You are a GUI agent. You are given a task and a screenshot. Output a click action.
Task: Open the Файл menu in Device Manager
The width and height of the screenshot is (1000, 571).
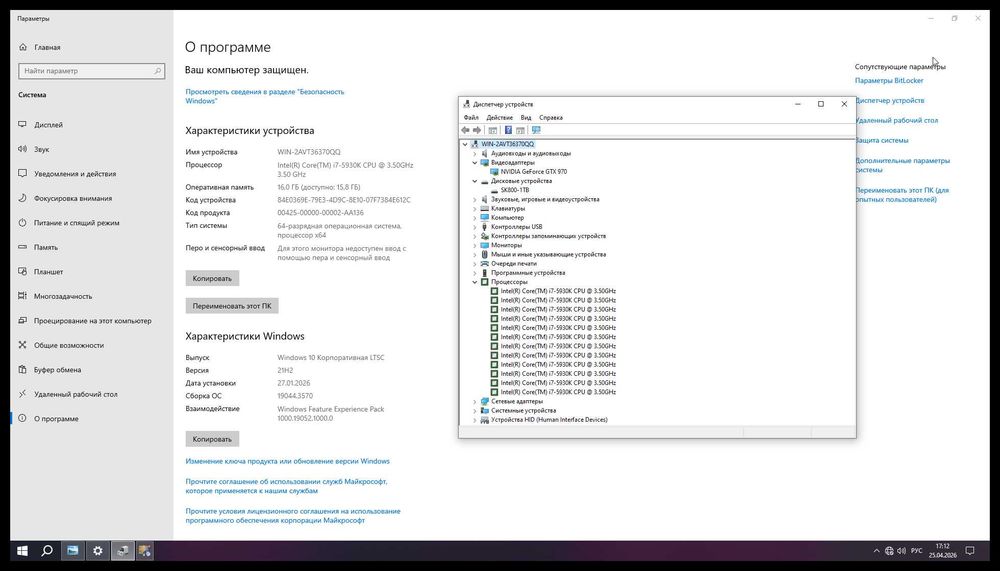pyautogui.click(x=471, y=118)
